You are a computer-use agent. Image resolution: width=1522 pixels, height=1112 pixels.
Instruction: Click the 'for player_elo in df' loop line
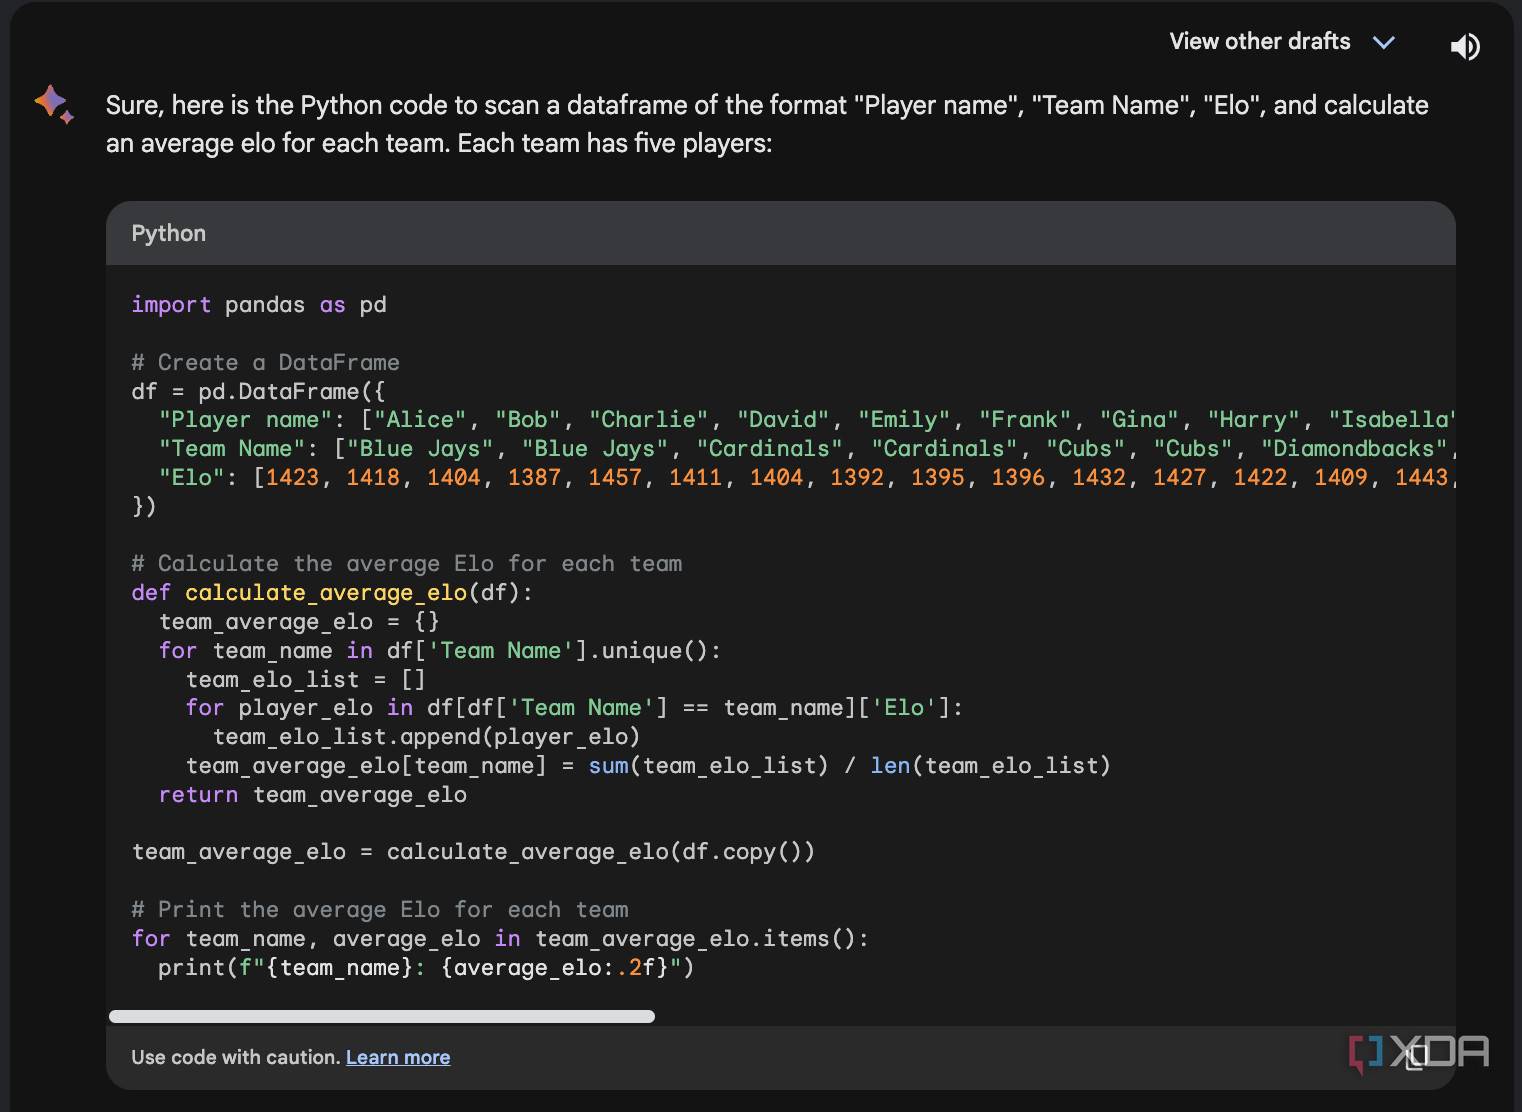(x=574, y=708)
